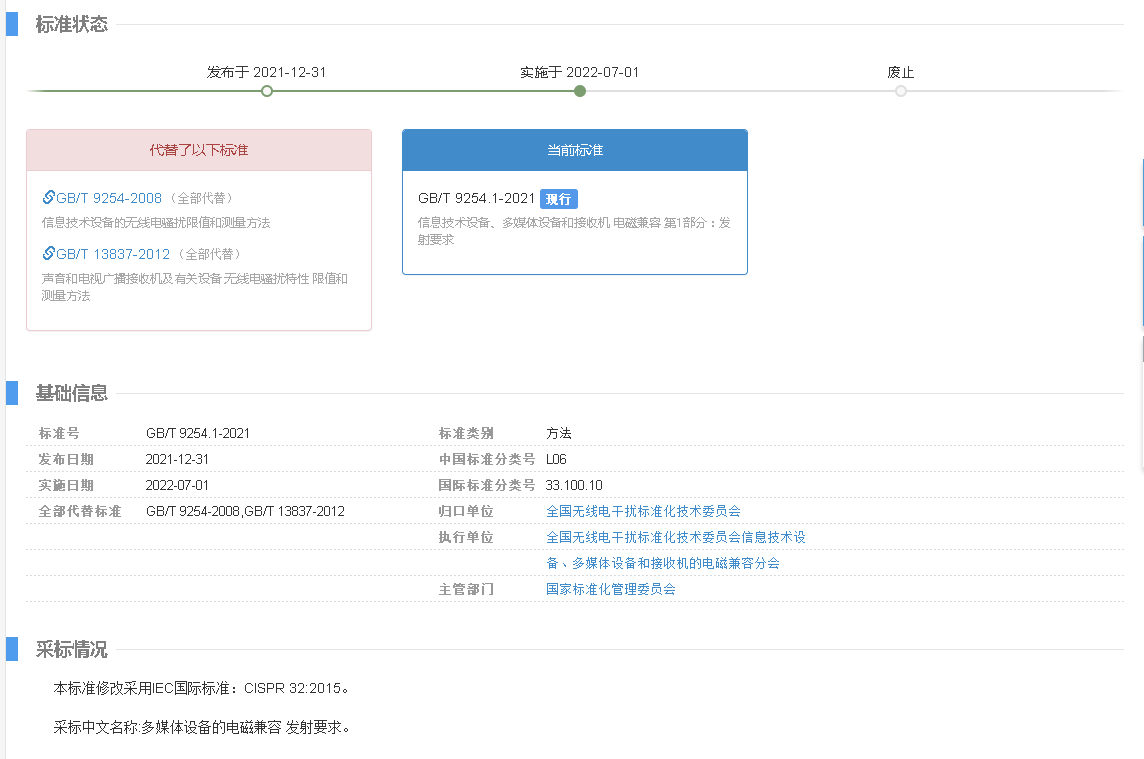This screenshot has width=1144, height=759.
Task: Click the L06 China classification value
Action: click(x=556, y=459)
